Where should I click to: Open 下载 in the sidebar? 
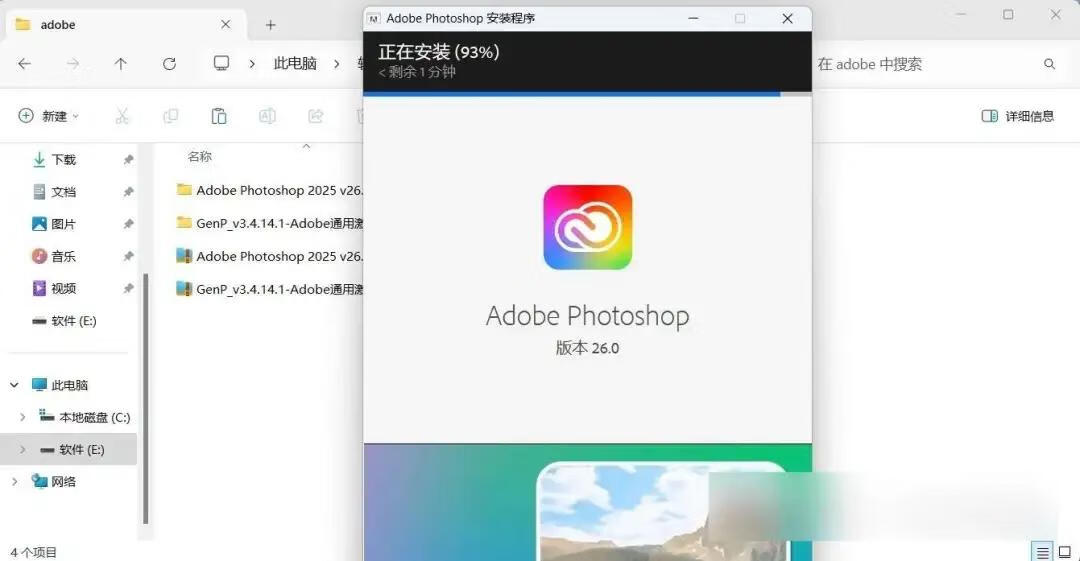63,160
